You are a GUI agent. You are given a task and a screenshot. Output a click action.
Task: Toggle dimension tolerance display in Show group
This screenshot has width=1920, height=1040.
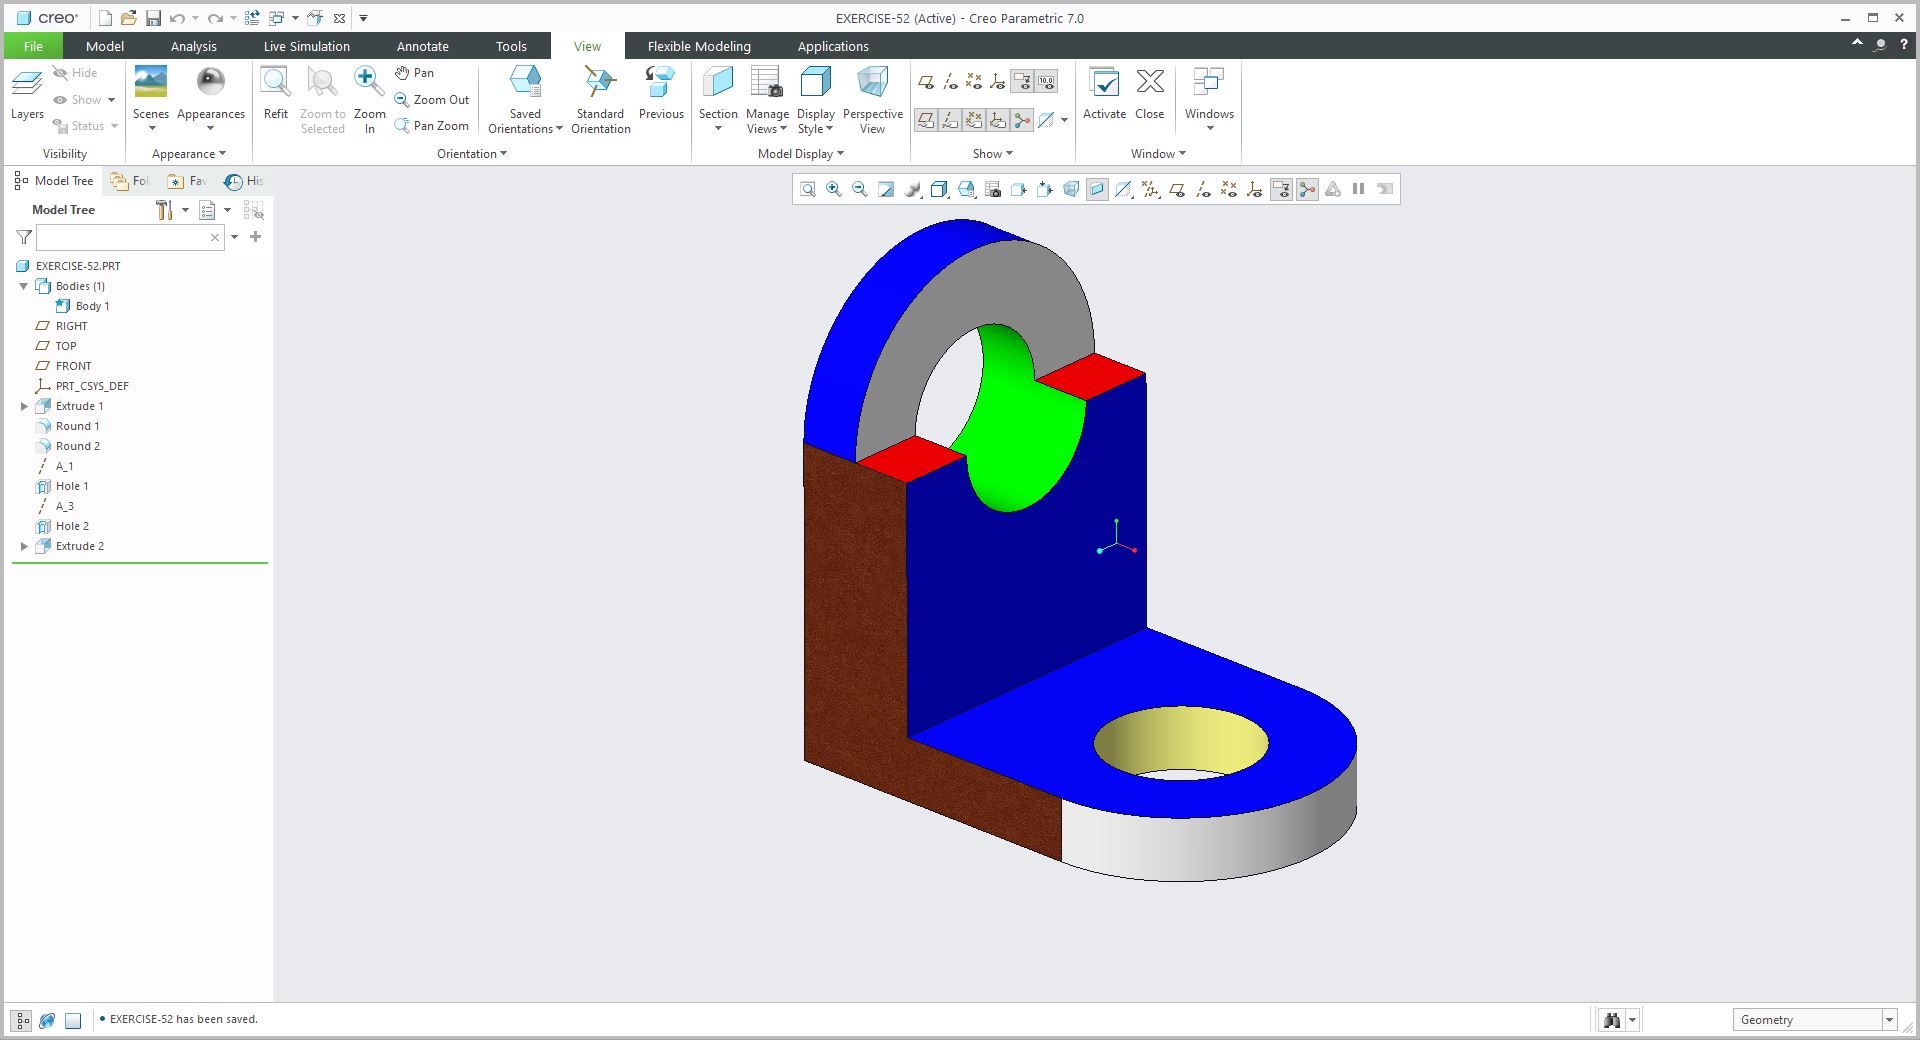1046,82
